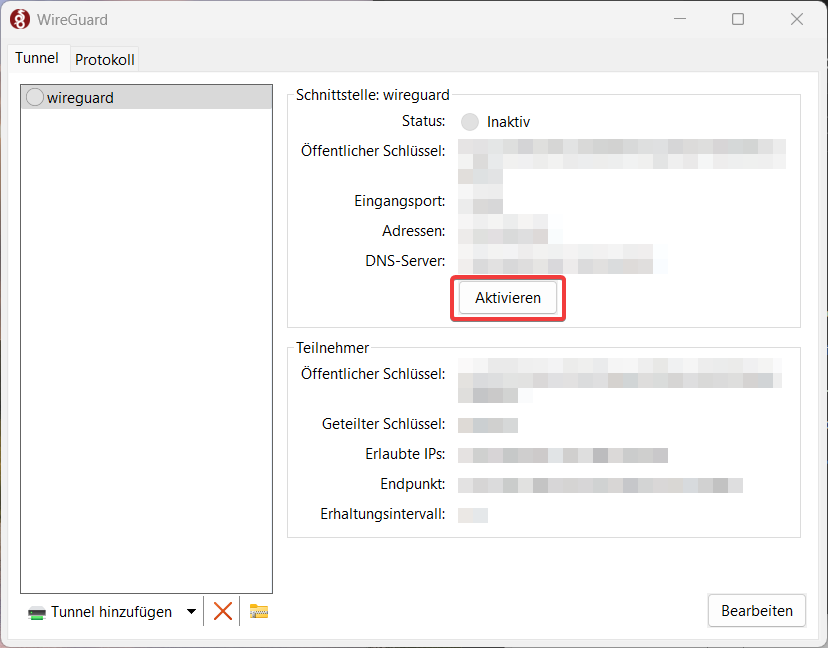Click the Eingangsport value
This screenshot has width=828, height=648.
tap(480, 201)
